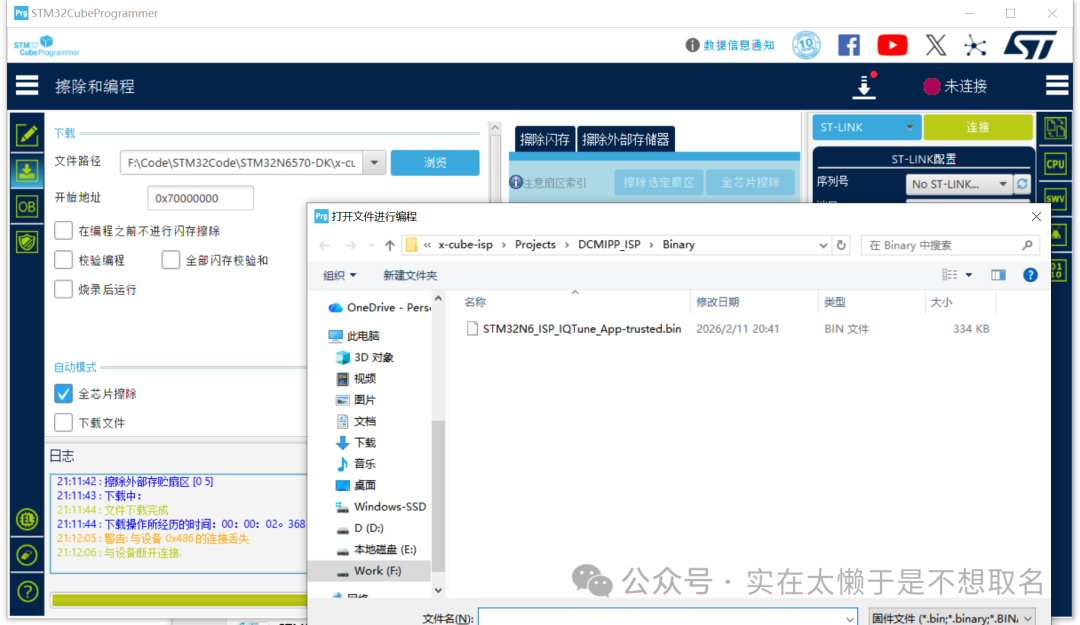Expand the No ST-LINK serial number dropdown

[1002, 184]
